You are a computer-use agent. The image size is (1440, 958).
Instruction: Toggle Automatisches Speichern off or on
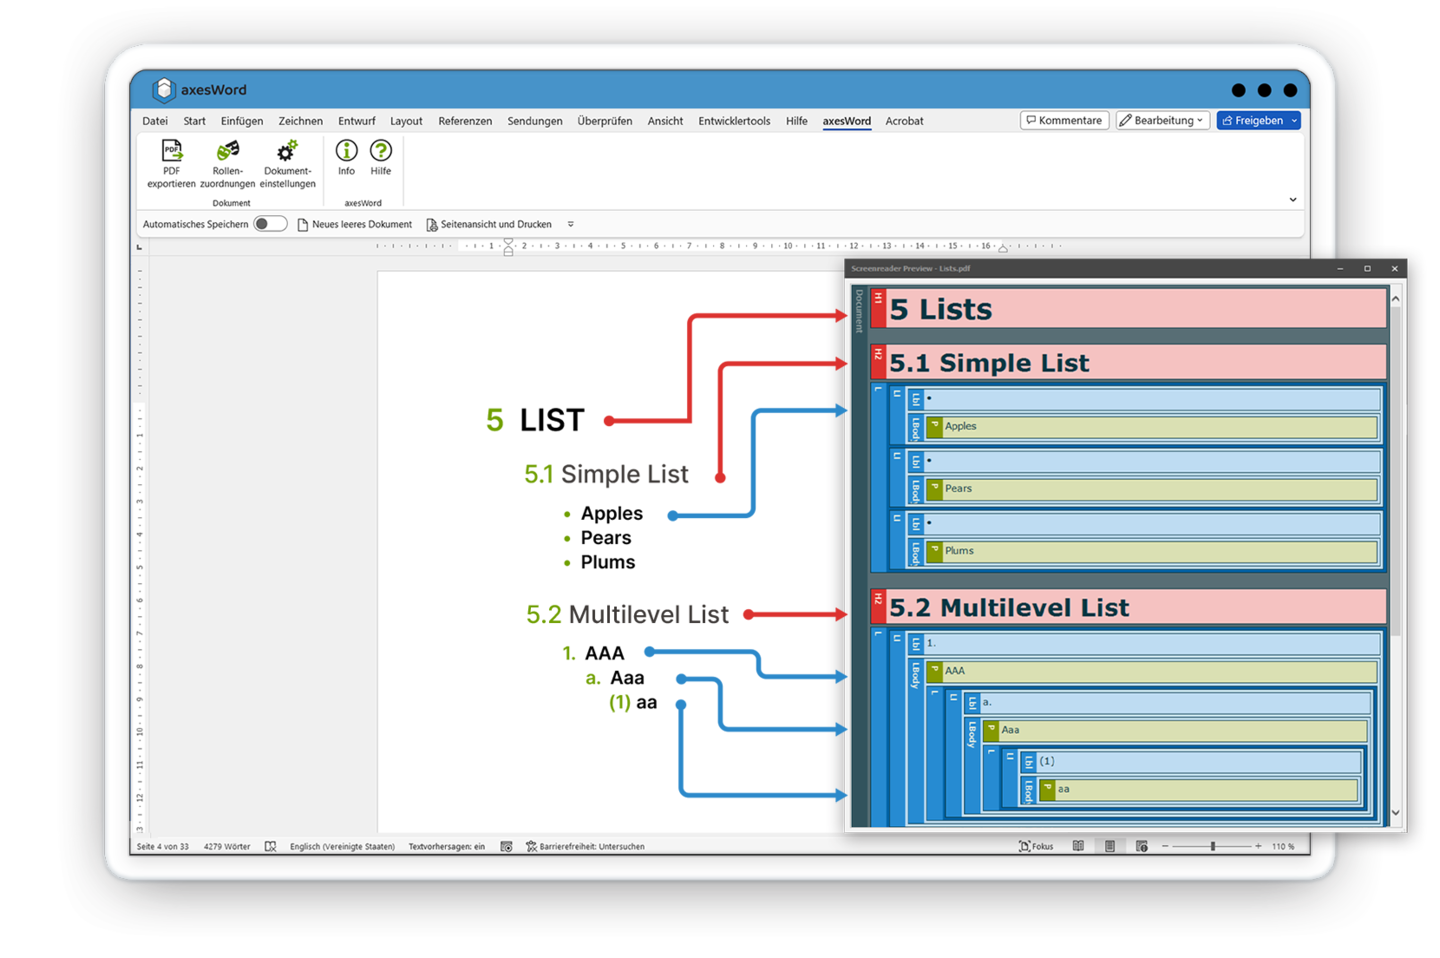269,224
